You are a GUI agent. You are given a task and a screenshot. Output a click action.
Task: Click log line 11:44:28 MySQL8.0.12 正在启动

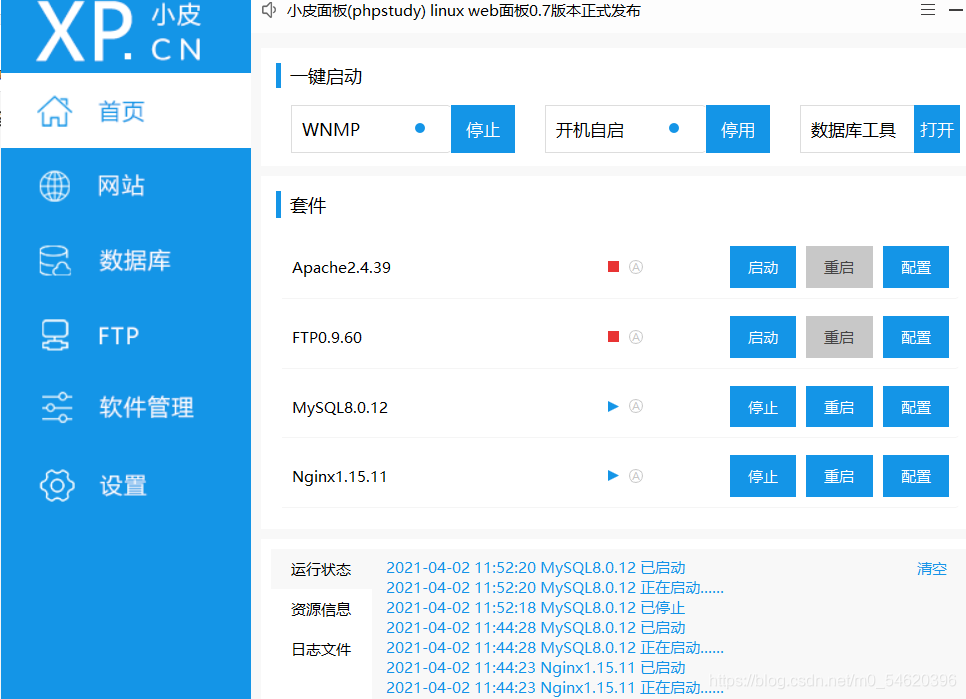(x=555, y=647)
